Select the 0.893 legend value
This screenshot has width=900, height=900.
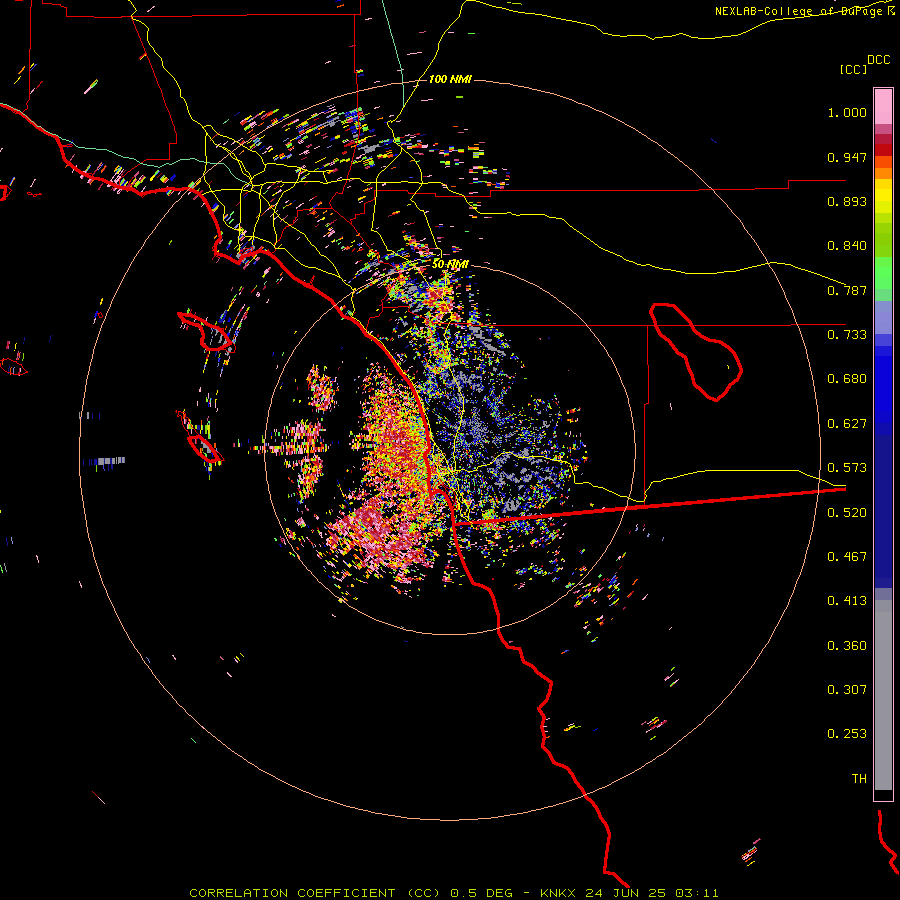pos(847,201)
